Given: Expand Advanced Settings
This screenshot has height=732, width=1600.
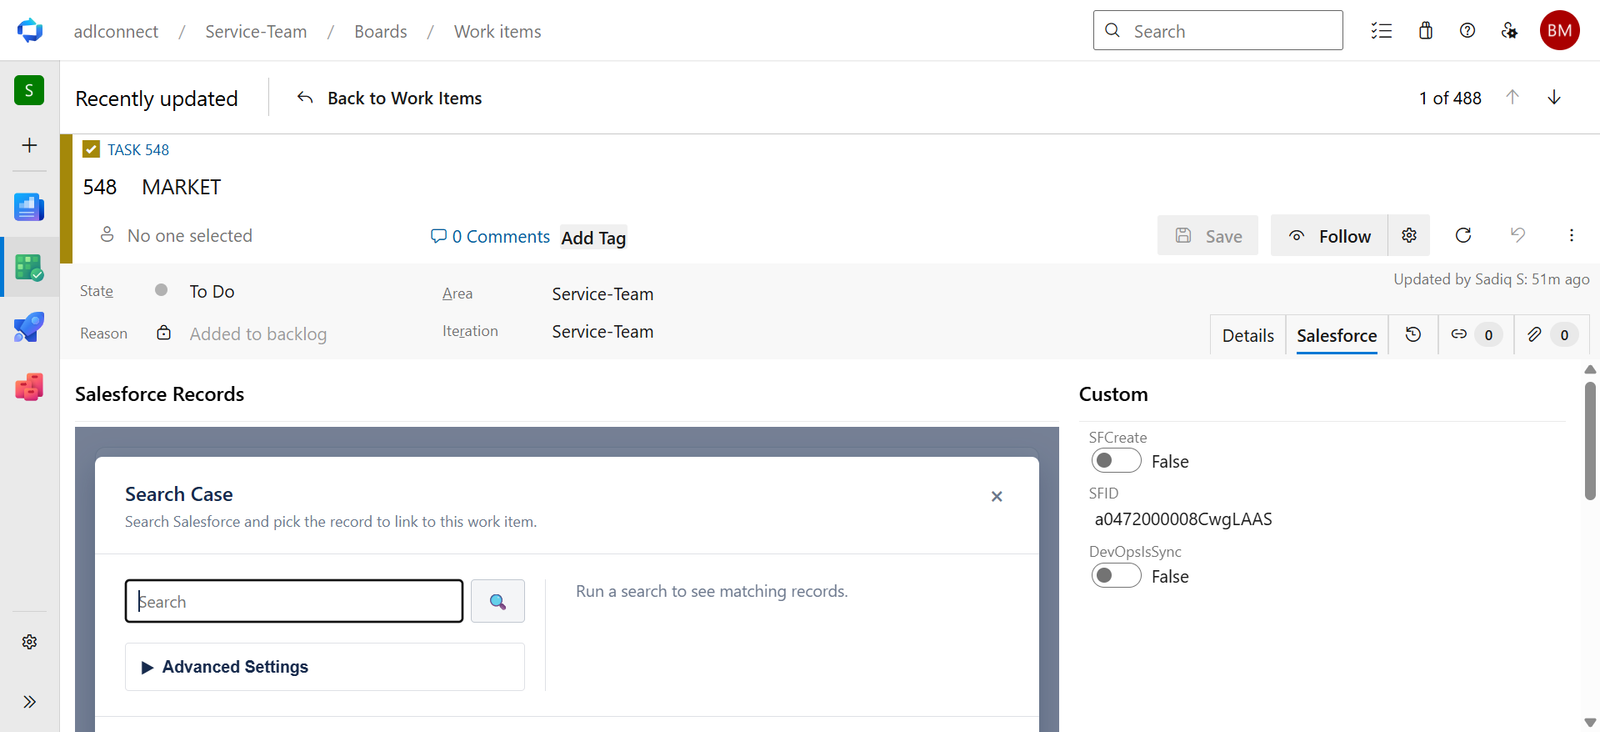Looking at the screenshot, I should [x=325, y=667].
